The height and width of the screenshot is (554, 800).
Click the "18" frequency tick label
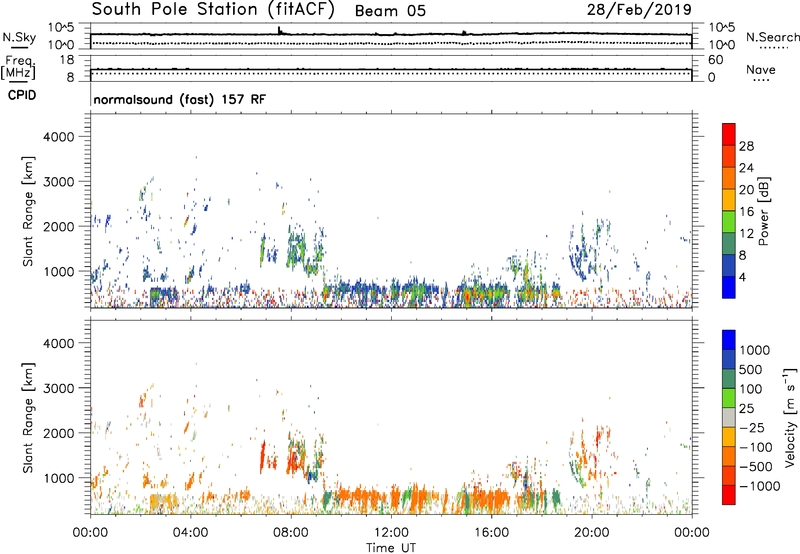tap(67, 60)
